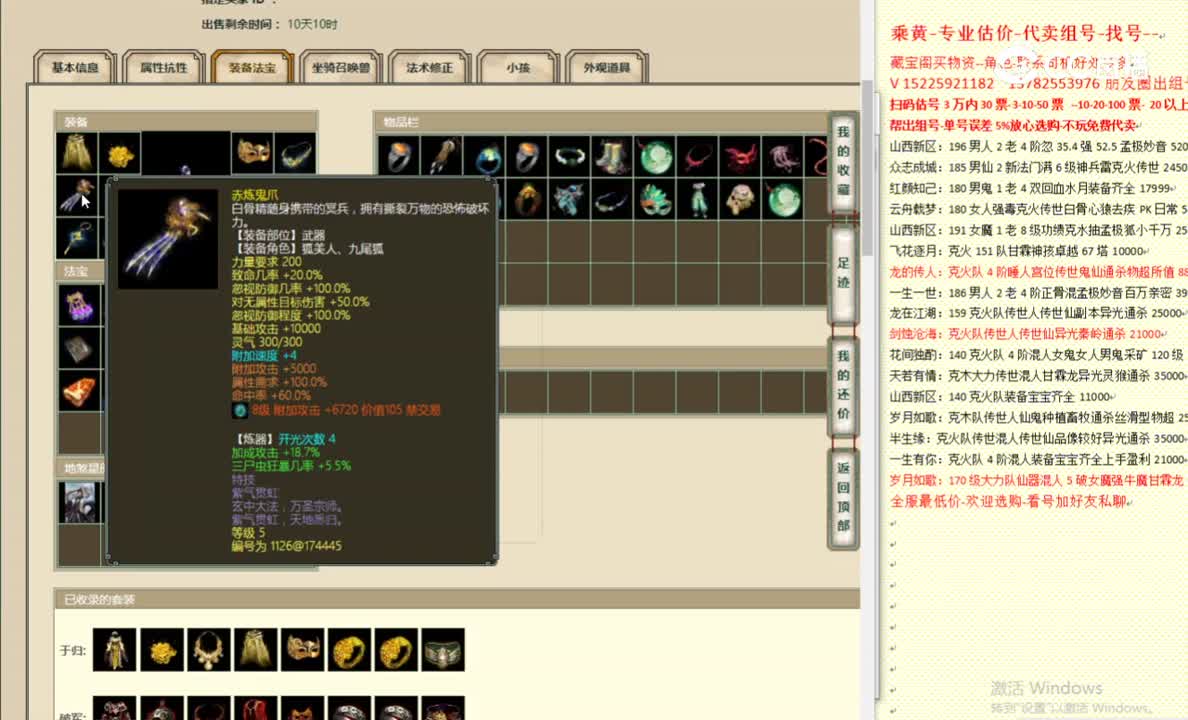Click the line 全服最低价-欢迎选购-看号加好友私聊
This screenshot has height=720, width=1188.
[x=1008, y=501]
